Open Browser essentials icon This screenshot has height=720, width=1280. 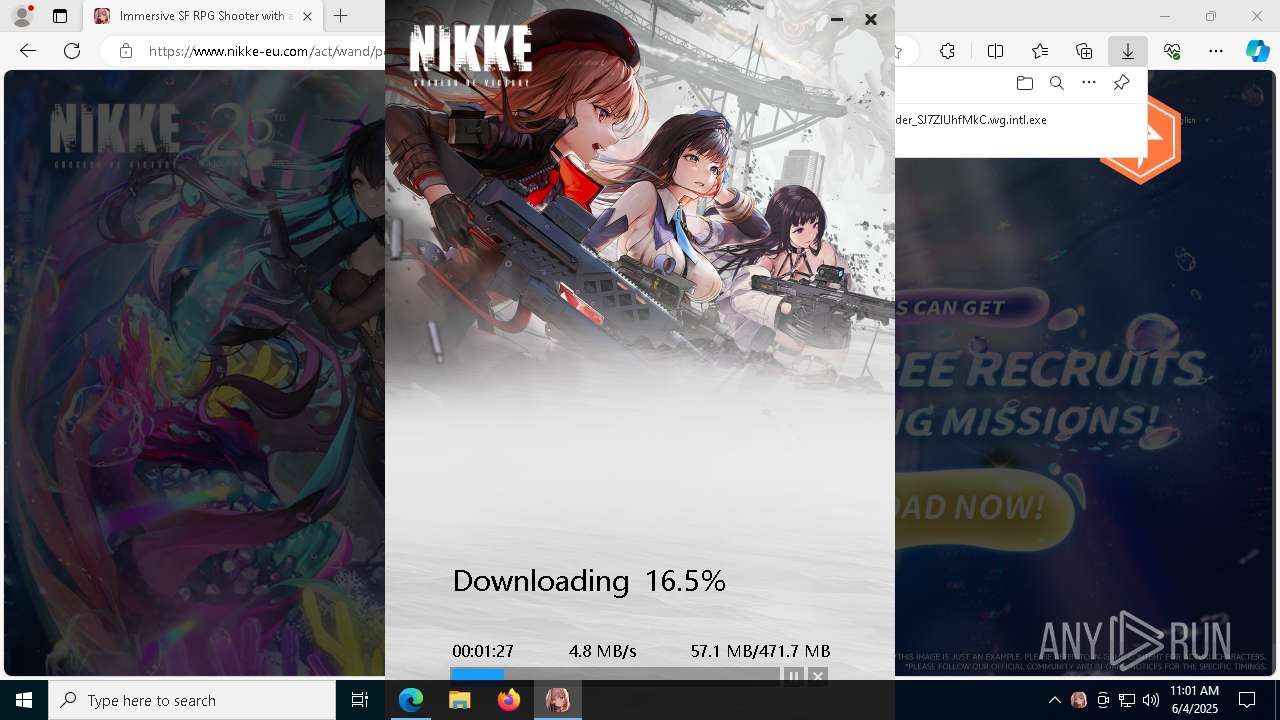(x=1172, y=51)
